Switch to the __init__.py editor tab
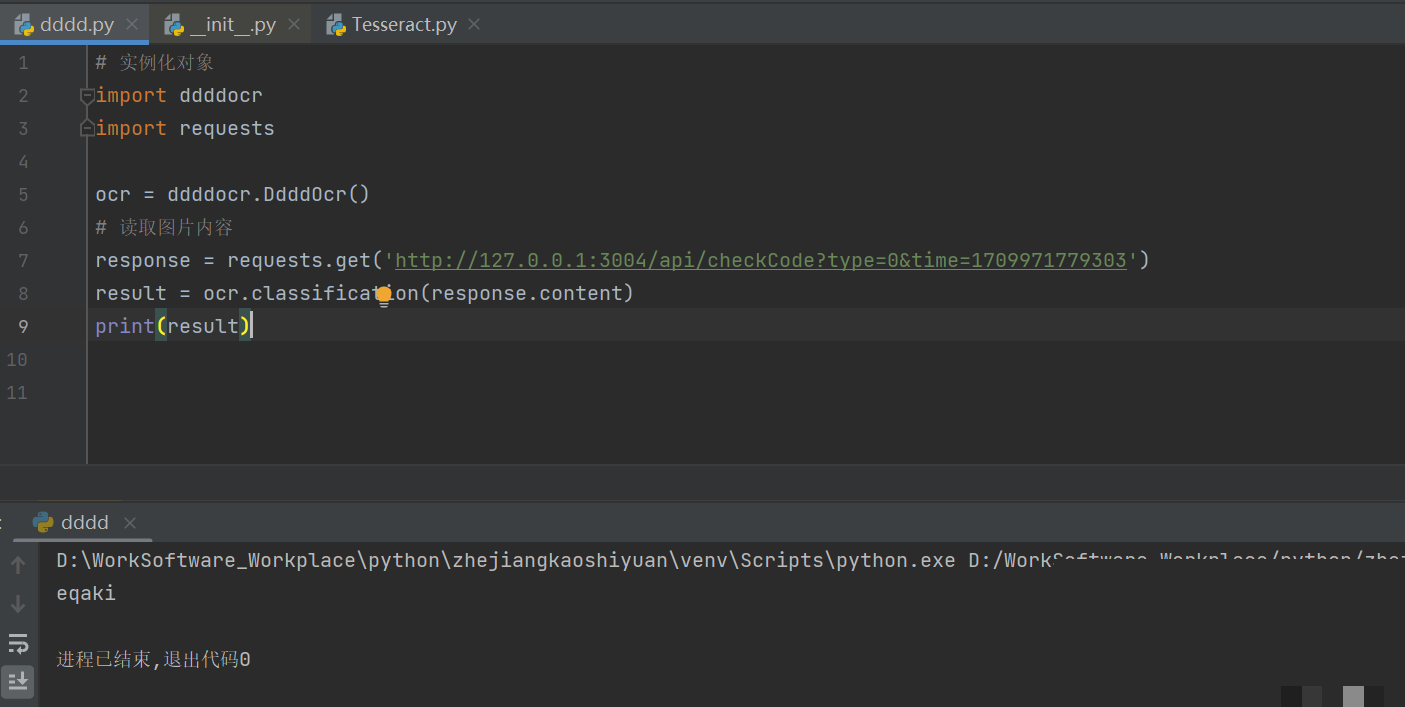 coord(232,25)
